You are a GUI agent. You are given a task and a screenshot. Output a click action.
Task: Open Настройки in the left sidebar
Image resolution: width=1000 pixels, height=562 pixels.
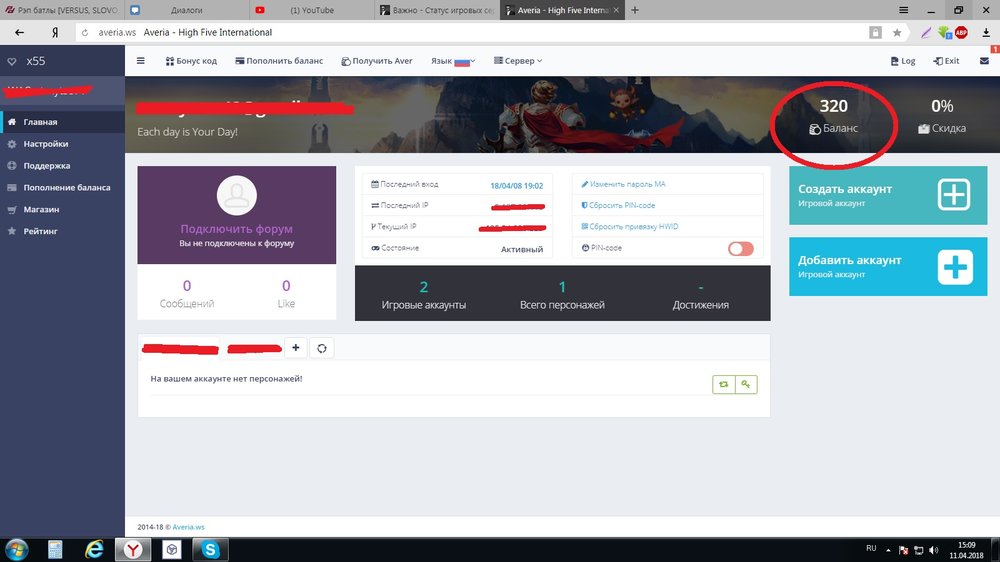point(46,144)
